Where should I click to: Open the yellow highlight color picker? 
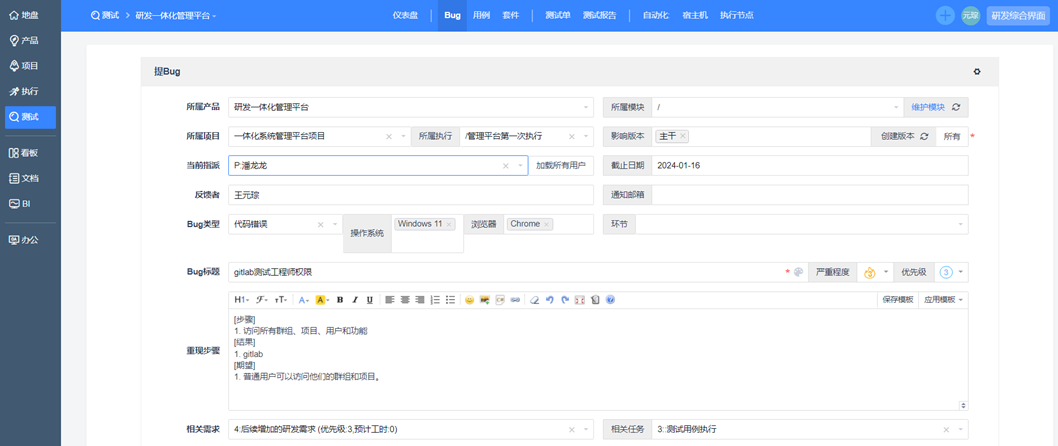pos(322,300)
